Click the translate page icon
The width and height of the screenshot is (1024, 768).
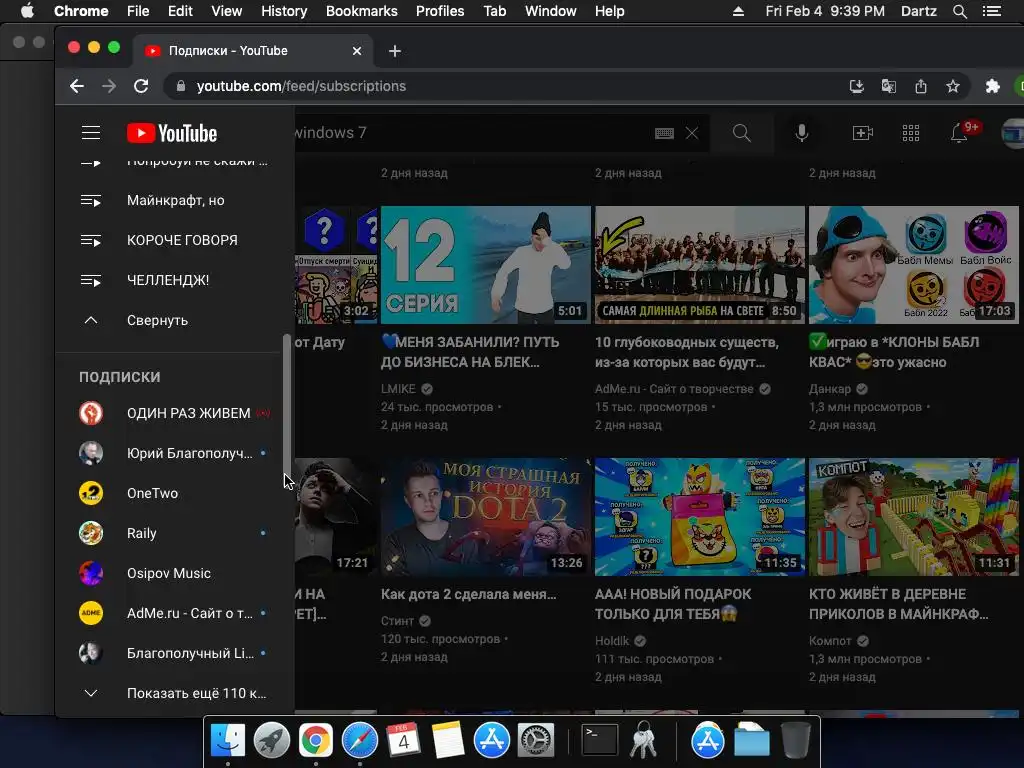pyautogui.click(x=888, y=86)
